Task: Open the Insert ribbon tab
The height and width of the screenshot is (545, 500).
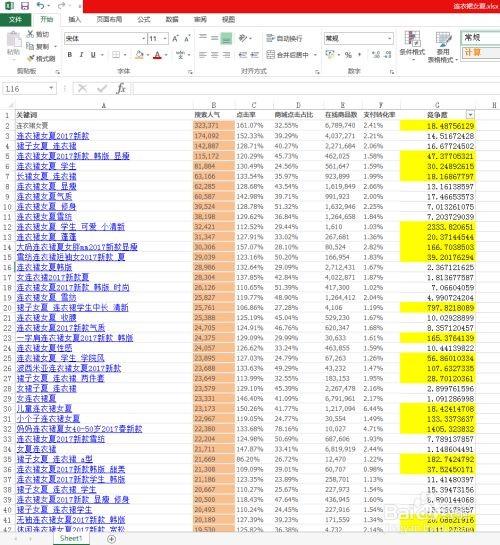Action: click(74, 19)
